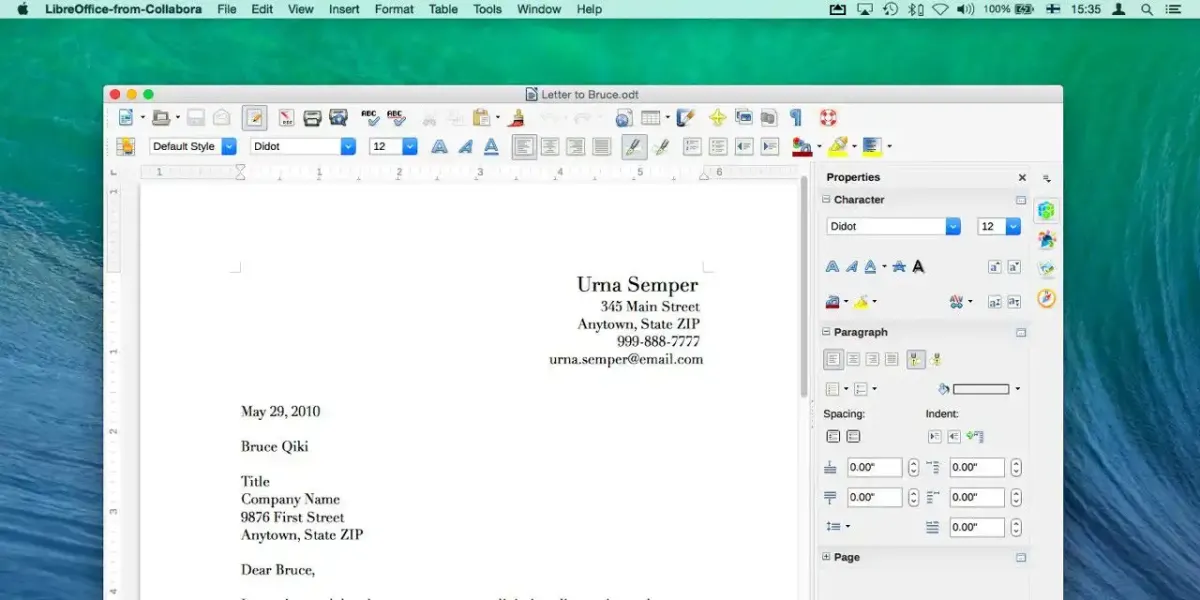Open LibreOffice Help lifebuoy icon
1200x600 pixels.
[x=828, y=118]
